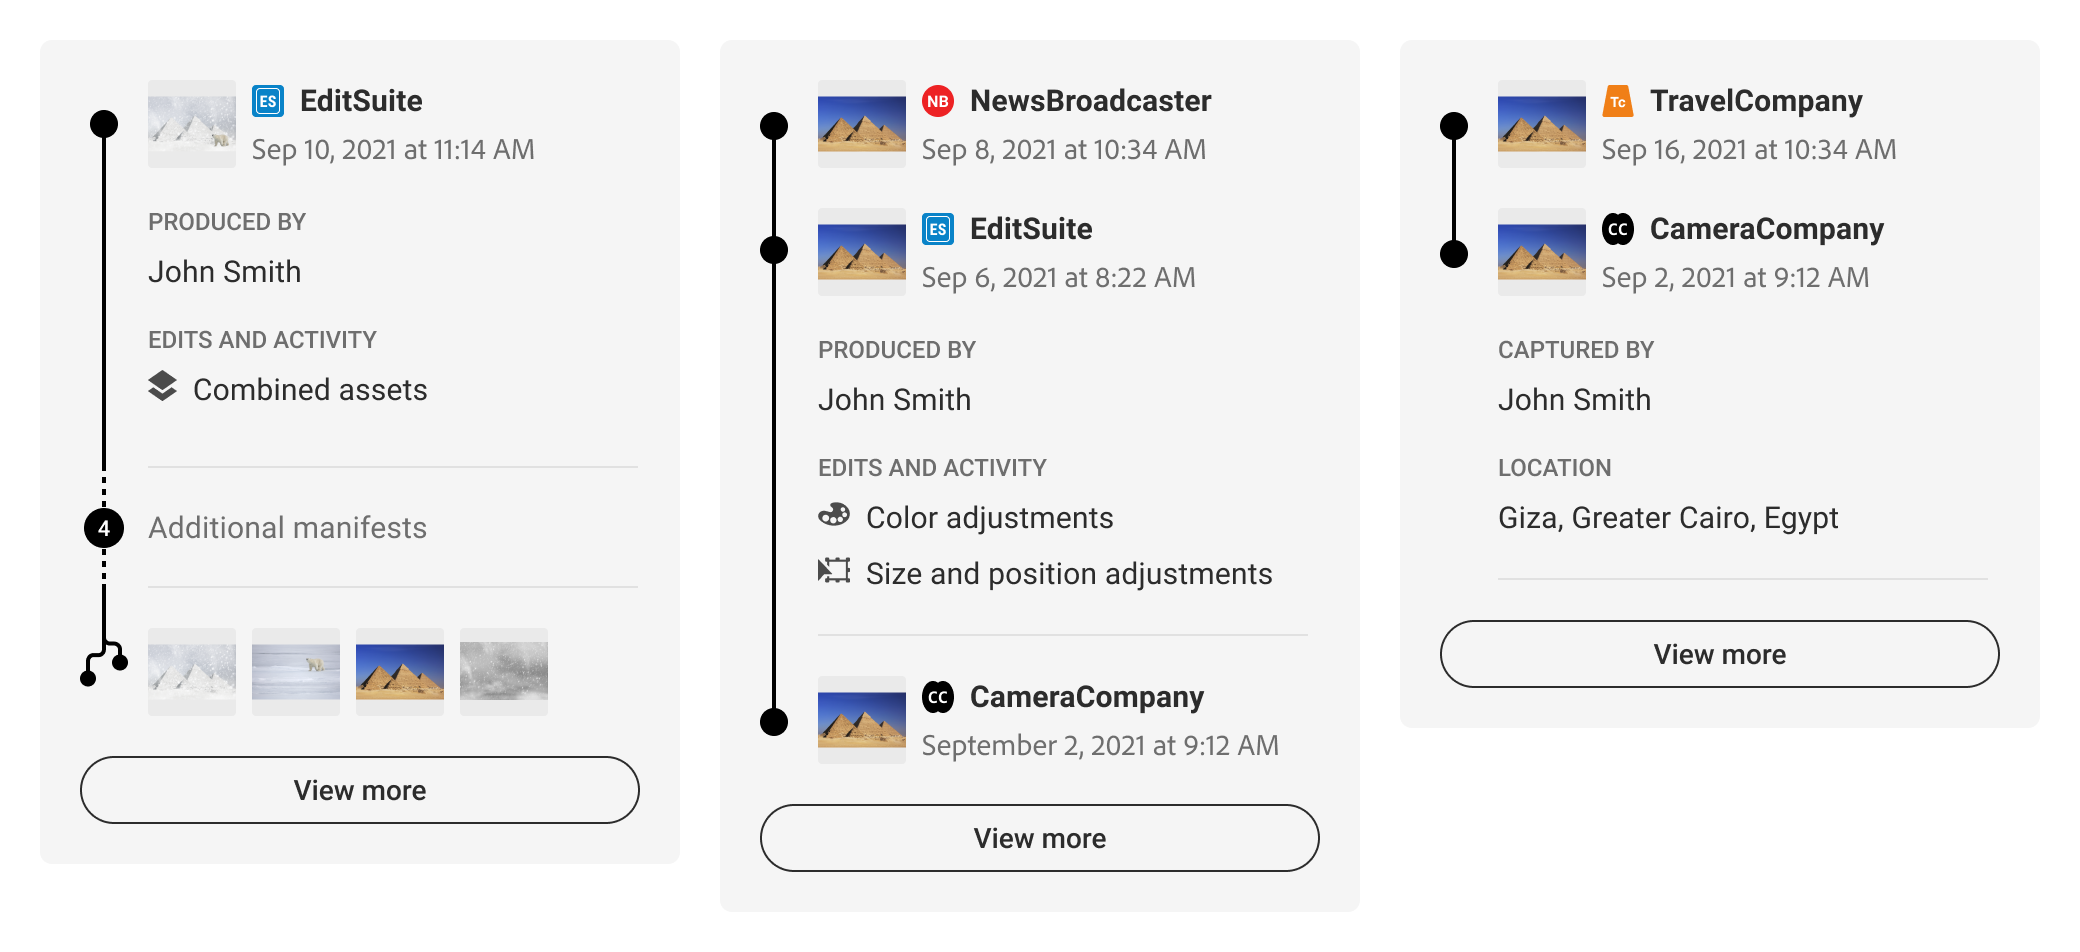The height and width of the screenshot is (952, 2080).
Task: Select the gray snowy sky ingredient thumbnail
Action: pos(504,672)
